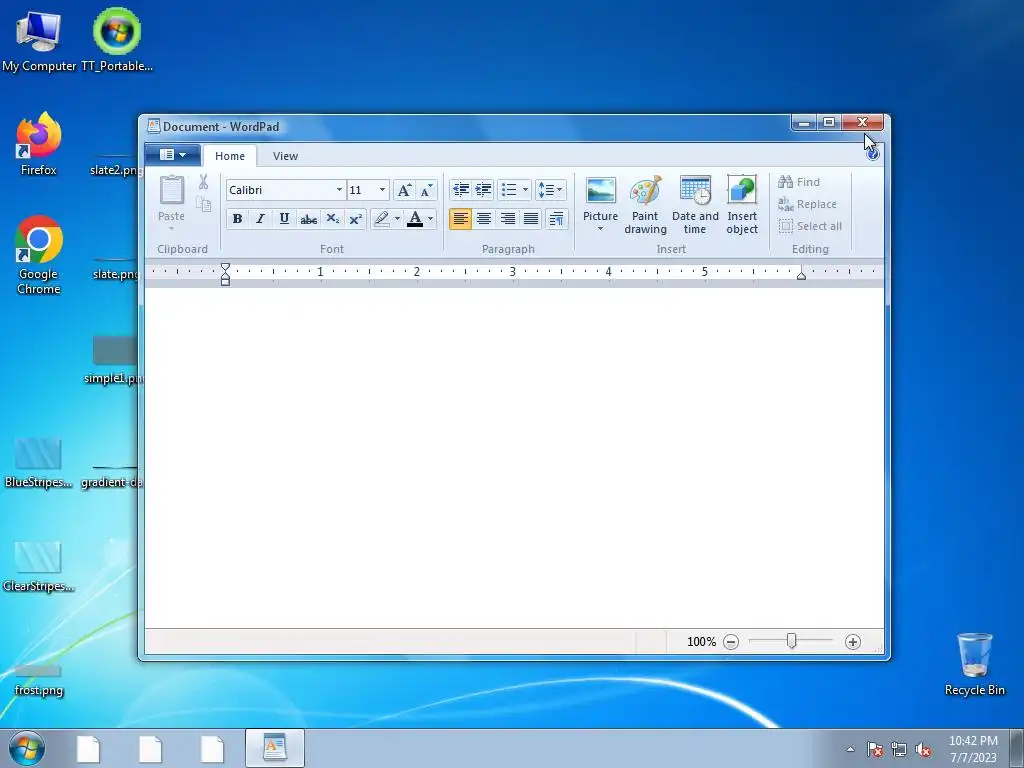1024x768 pixels.
Task: Click the left indent ruler marker
Action: 225,274
